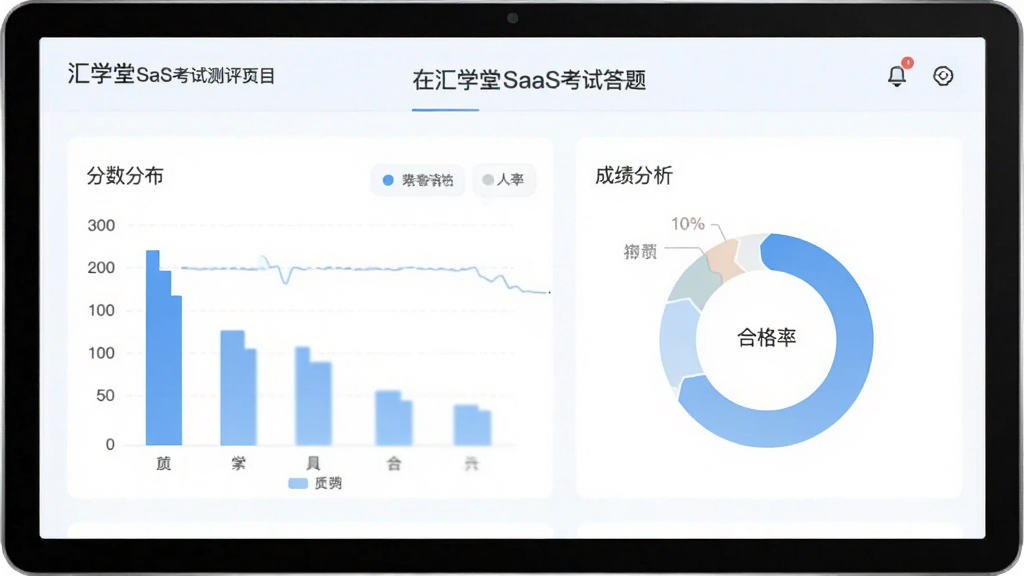Click the third bar group in chart
The width and height of the screenshot is (1024, 576).
[x=313, y=396]
